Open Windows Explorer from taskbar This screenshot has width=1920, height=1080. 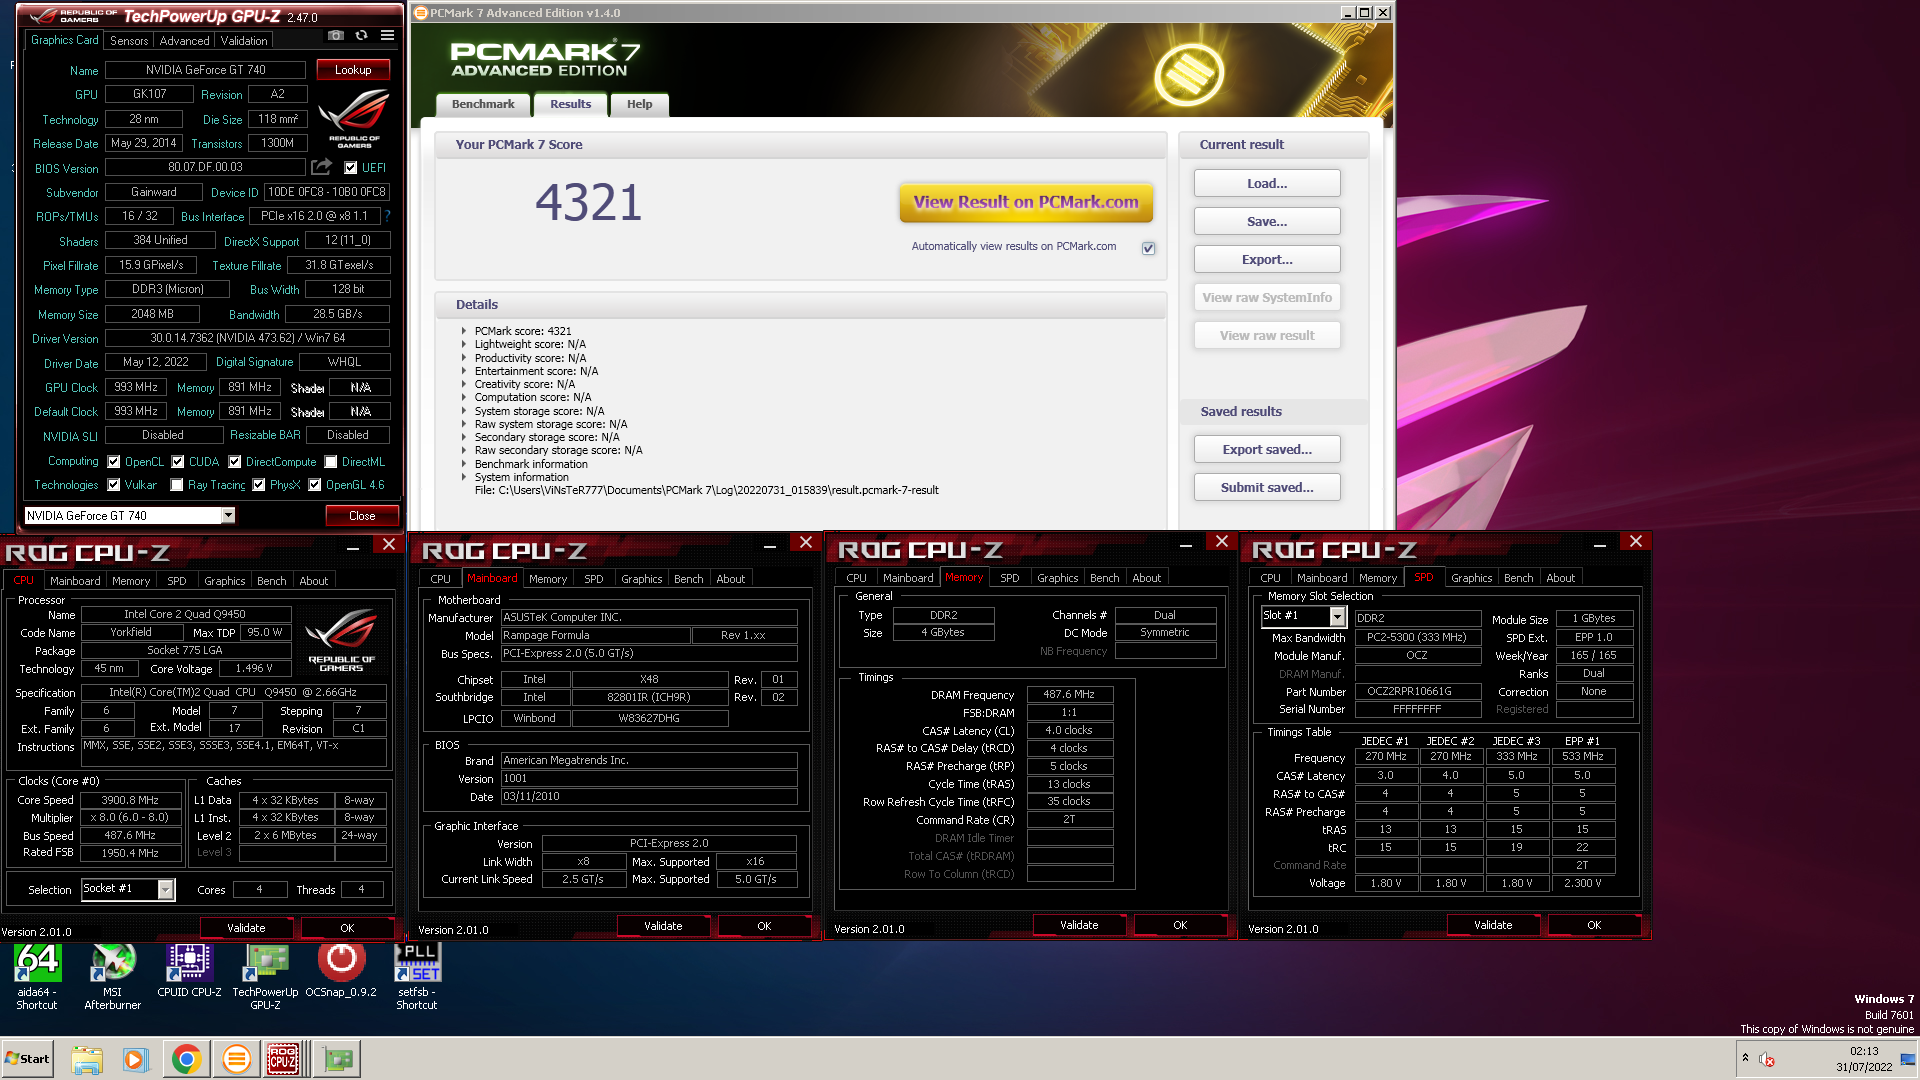[x=87, y=1059]
